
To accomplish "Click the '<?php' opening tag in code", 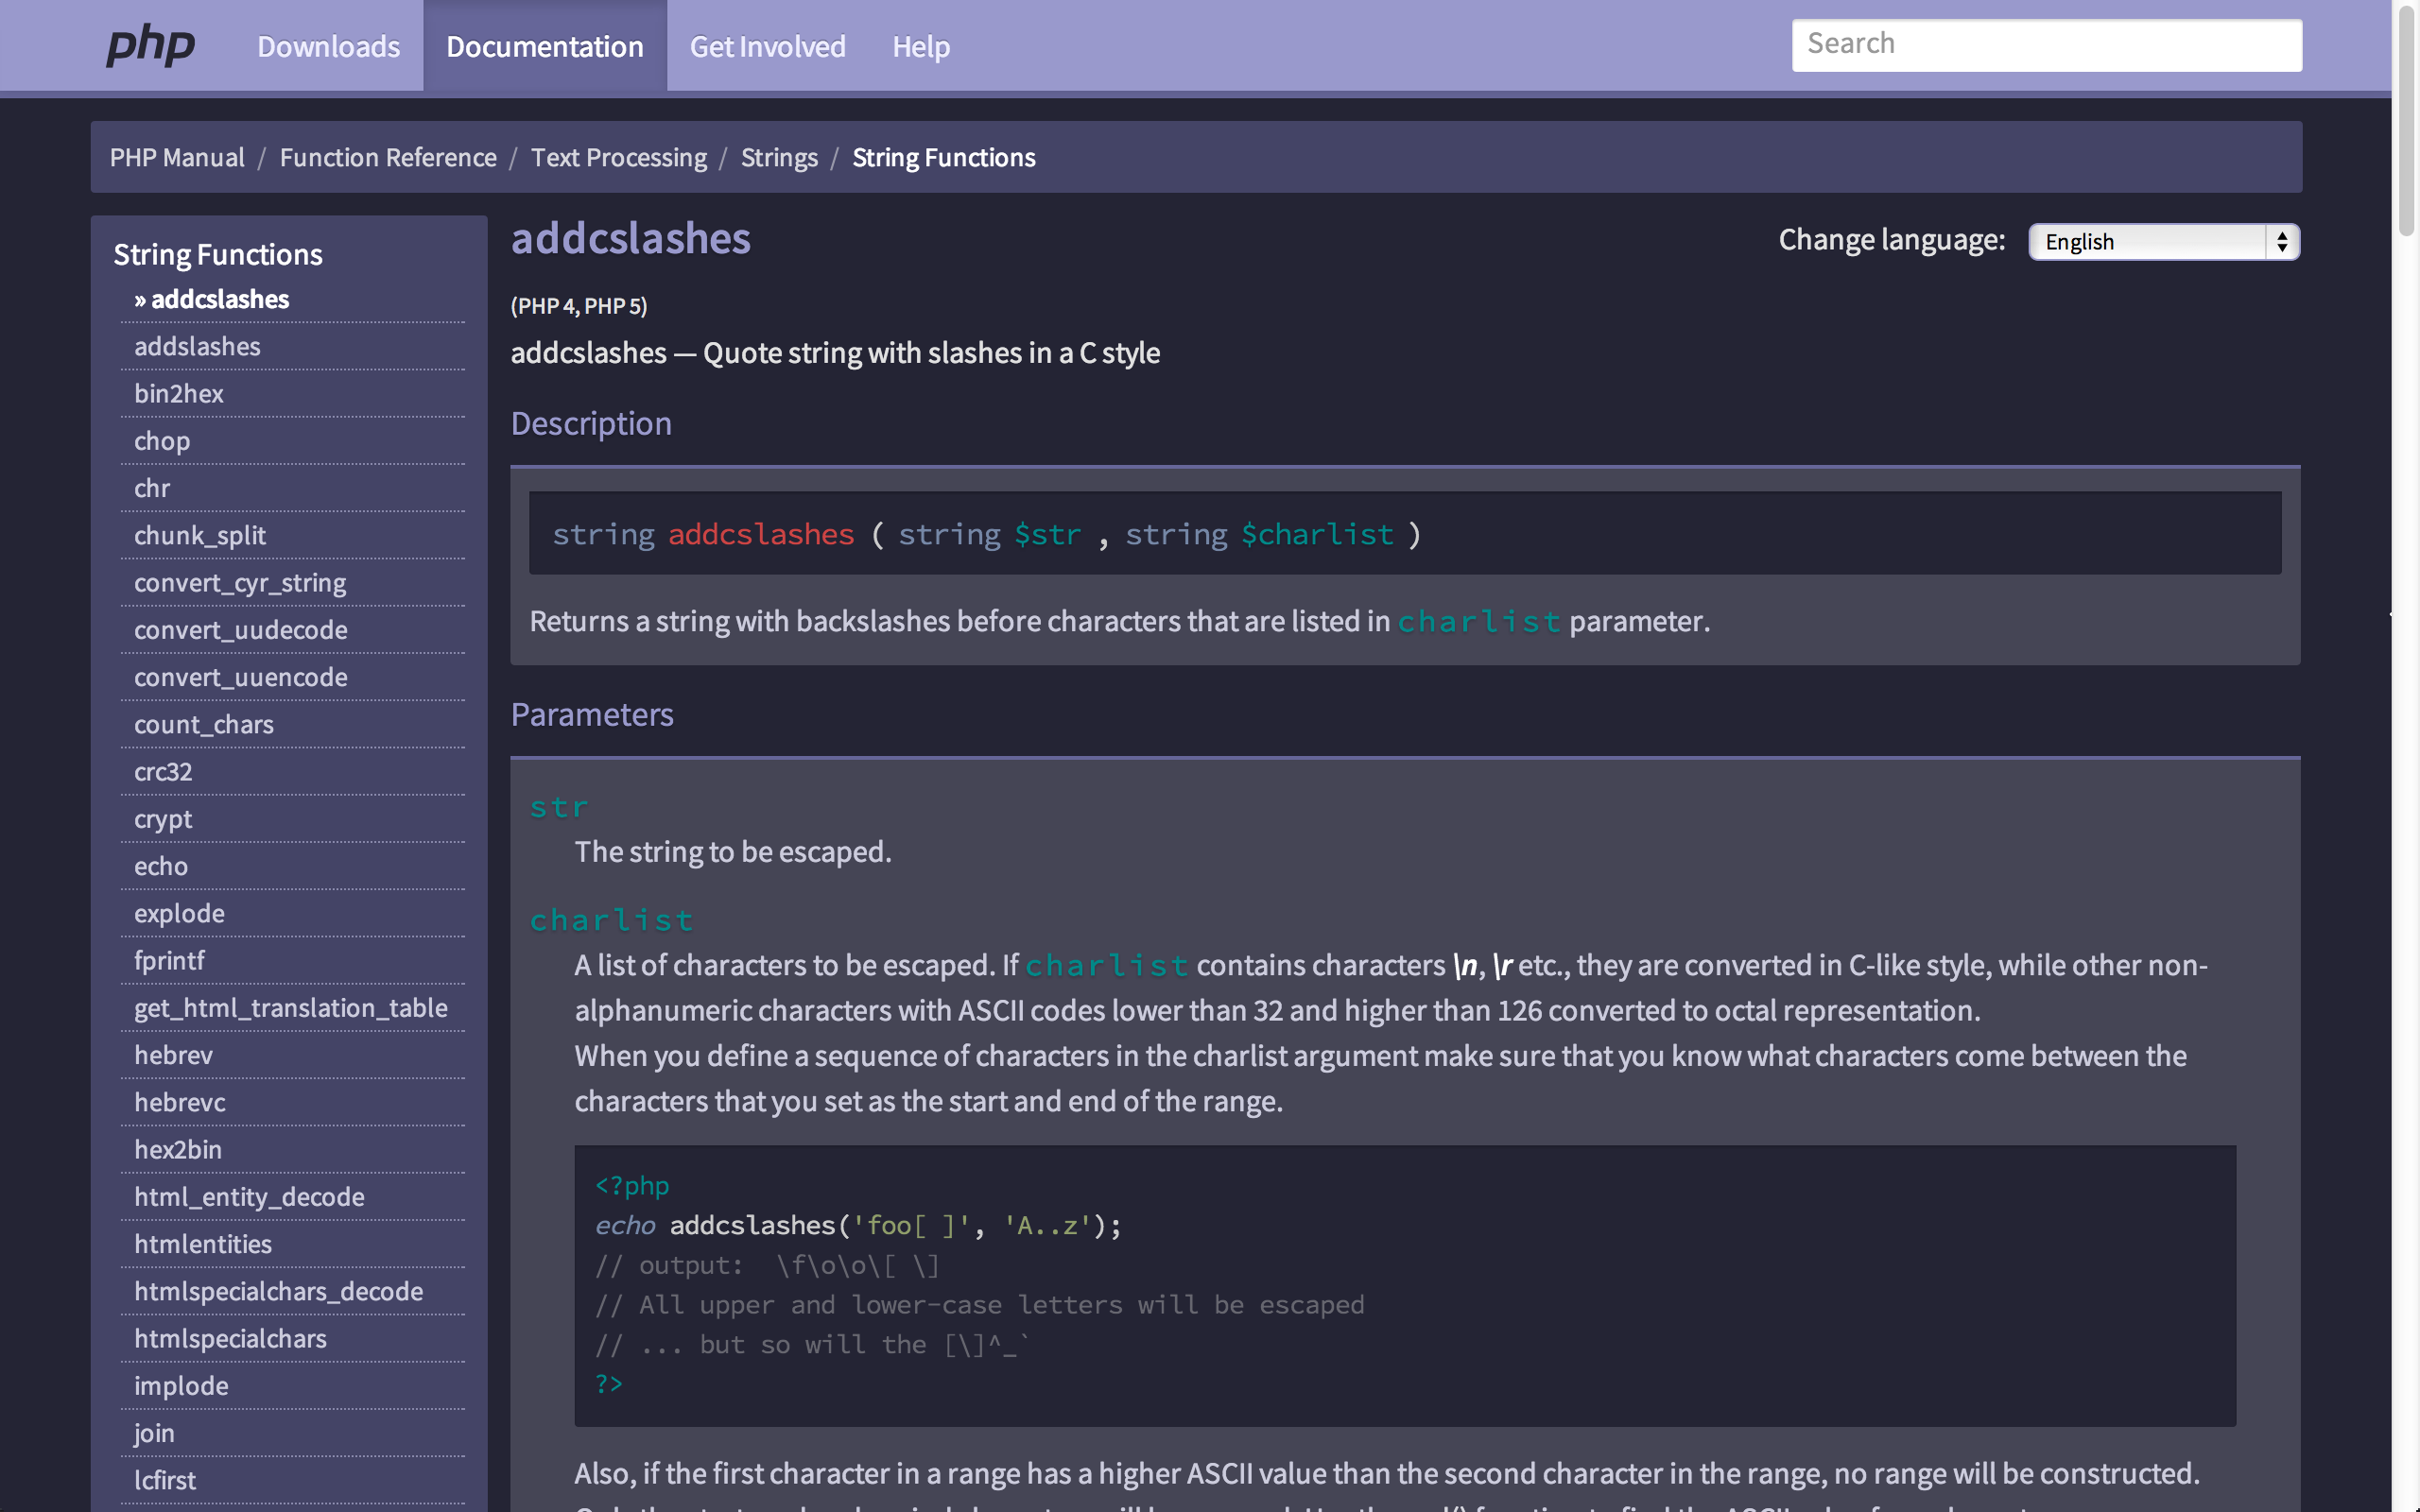I will pyautogui.click(x=632, y=1186).
